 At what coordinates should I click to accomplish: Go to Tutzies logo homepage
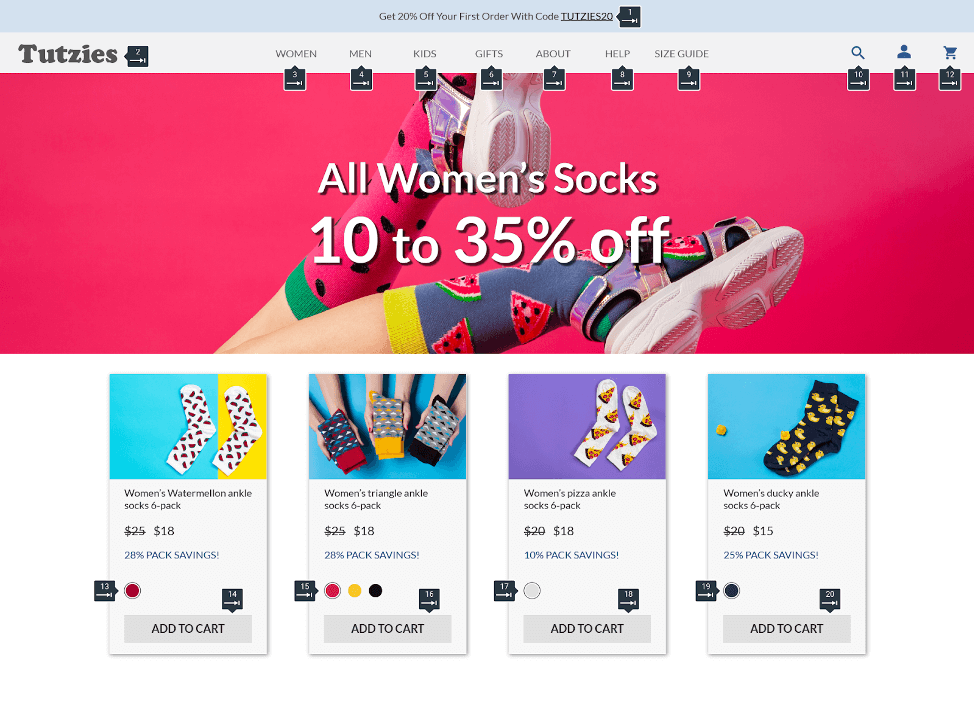click(68, 54)
